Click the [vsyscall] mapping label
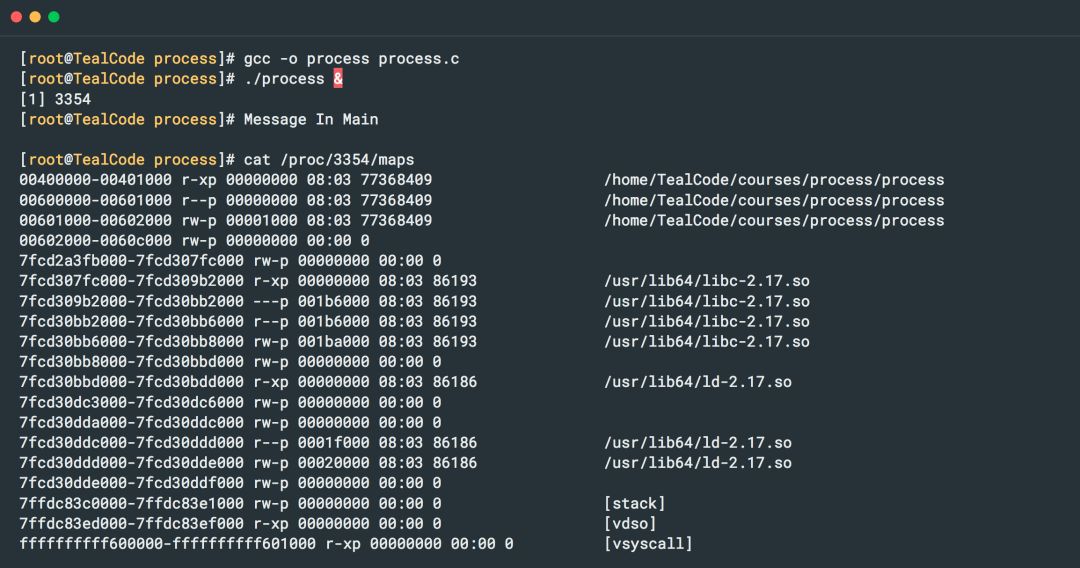 point(647,544)
